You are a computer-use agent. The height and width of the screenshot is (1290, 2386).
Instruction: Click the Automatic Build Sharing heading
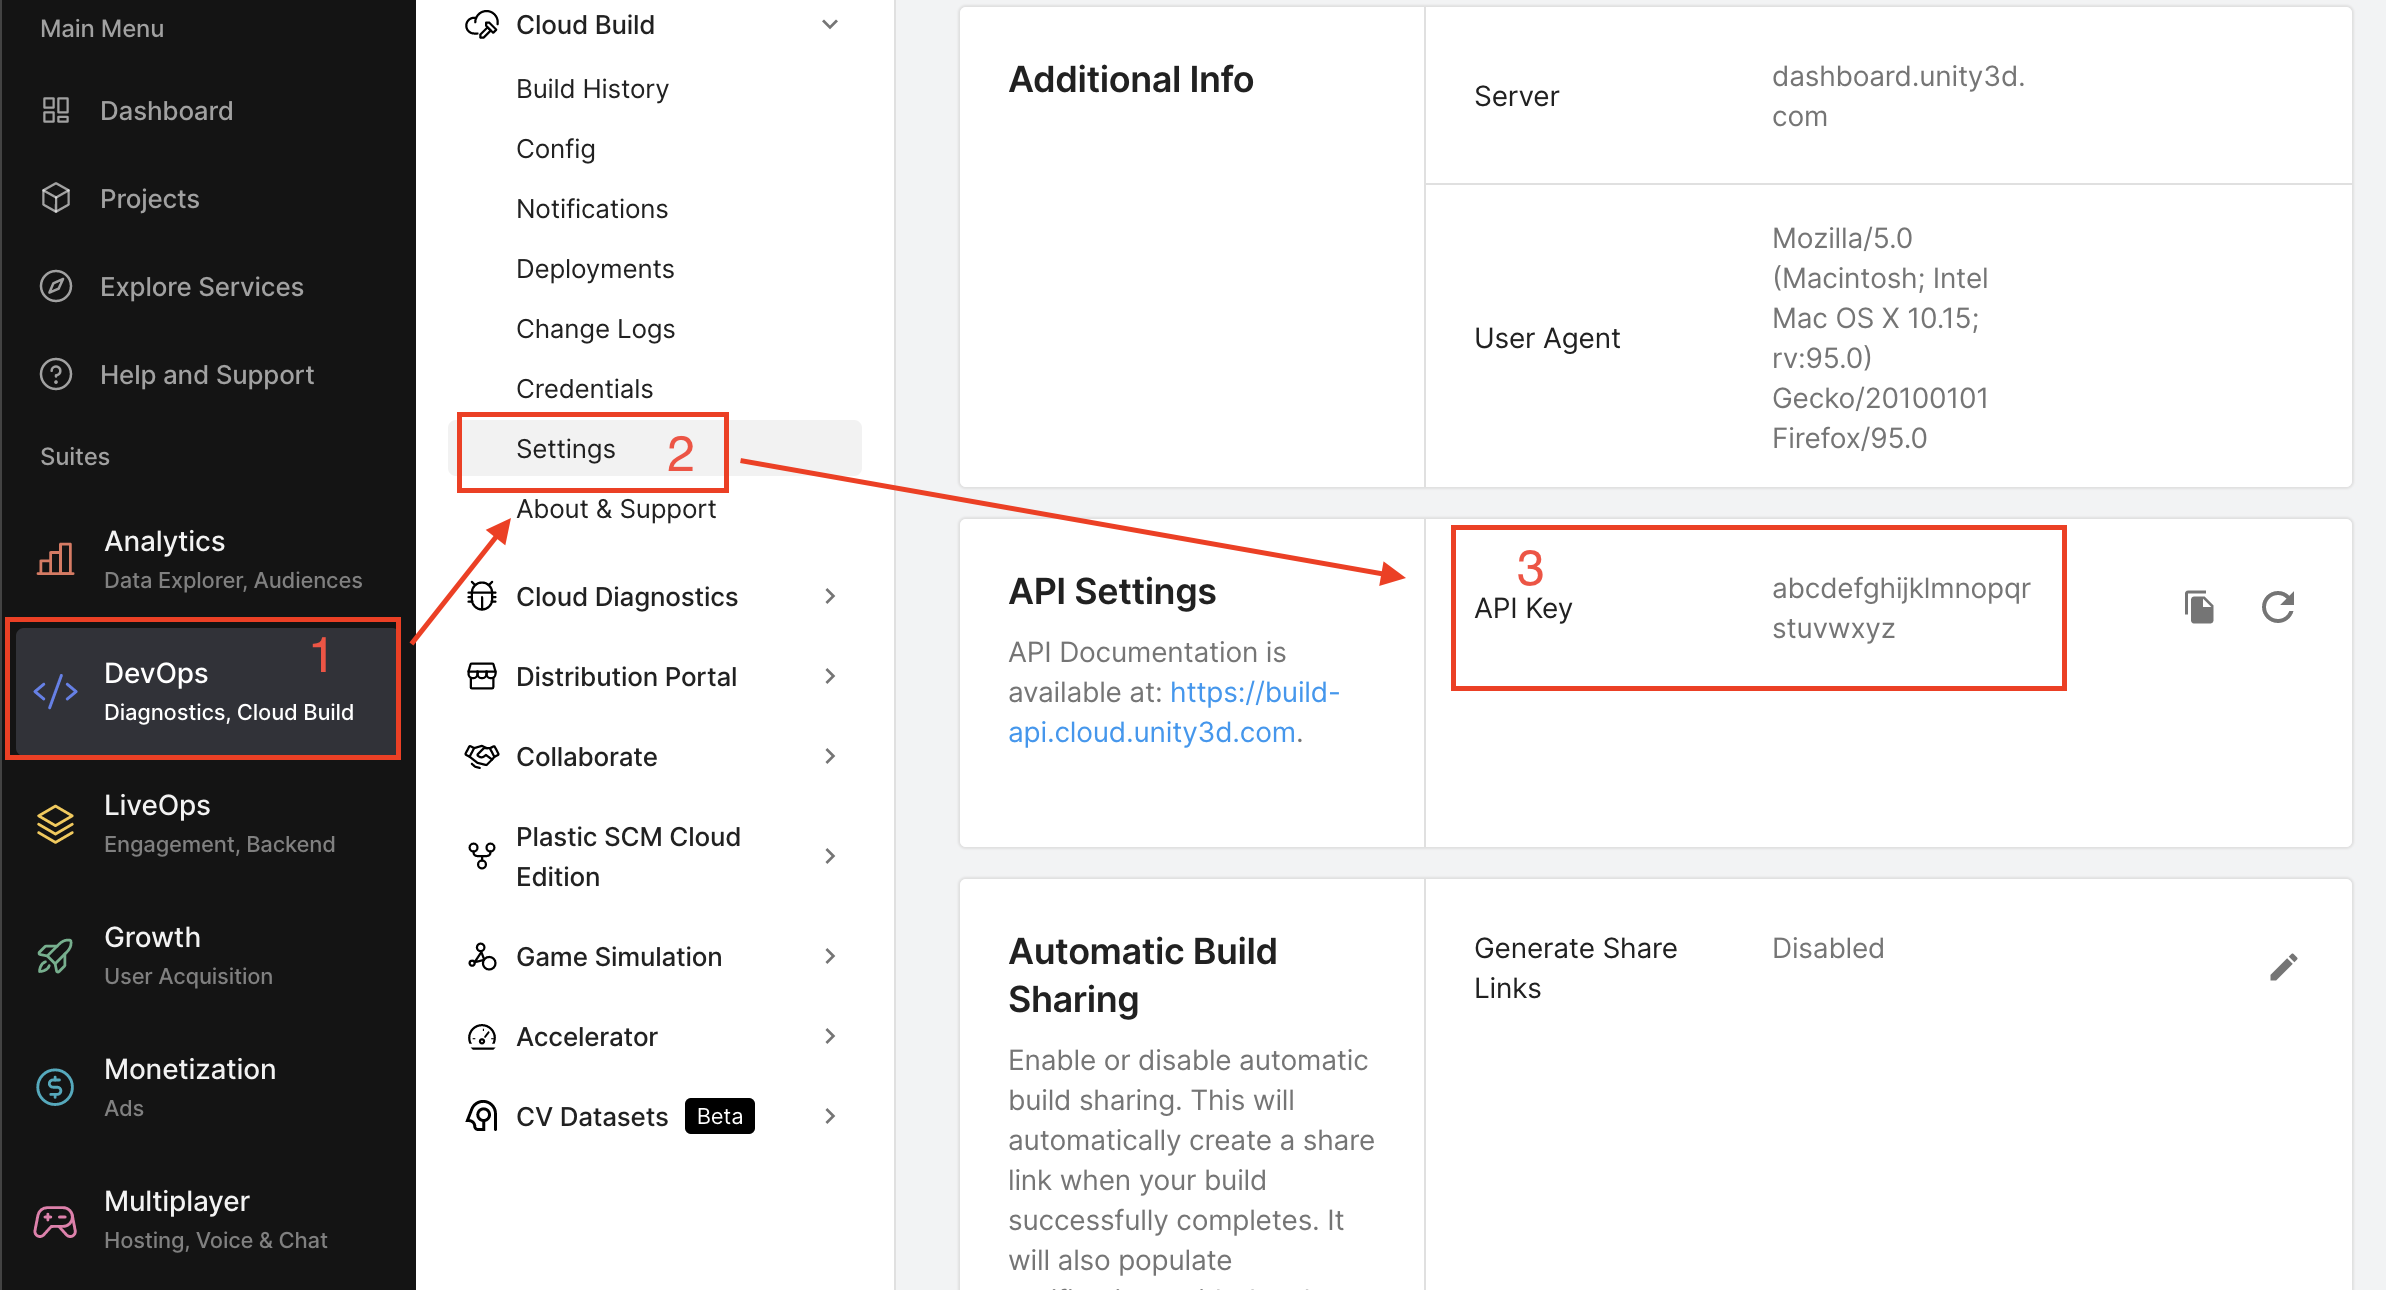[x=1143, y=975]
